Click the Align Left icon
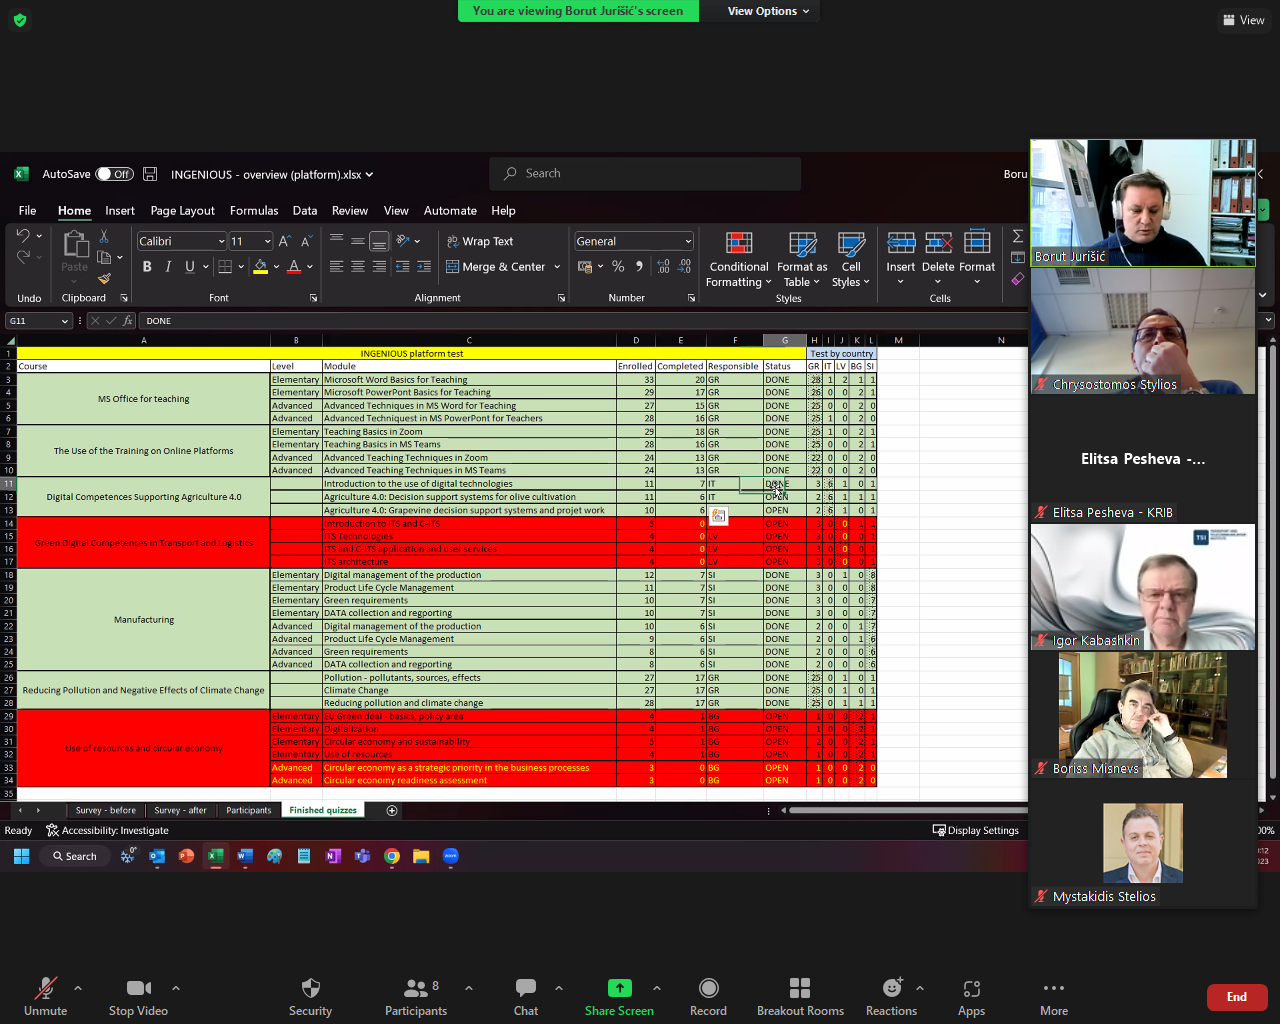The height and width of the screenshot is (1024, 1280). click(x=337, y=267)
